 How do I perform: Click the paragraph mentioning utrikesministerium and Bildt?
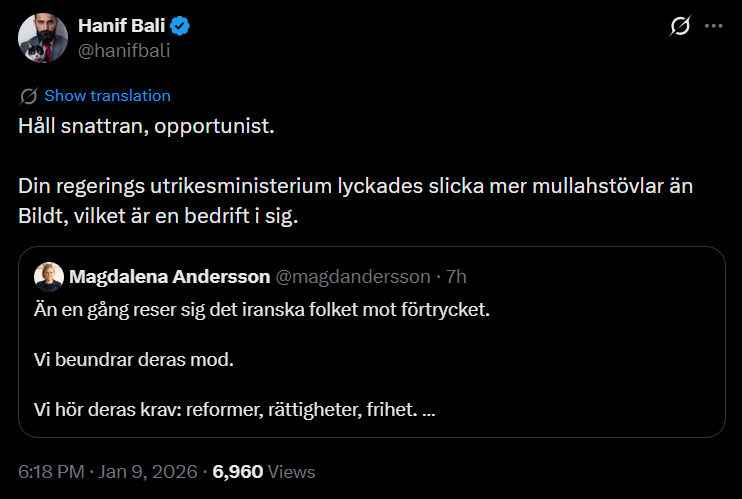pos(355,201)
